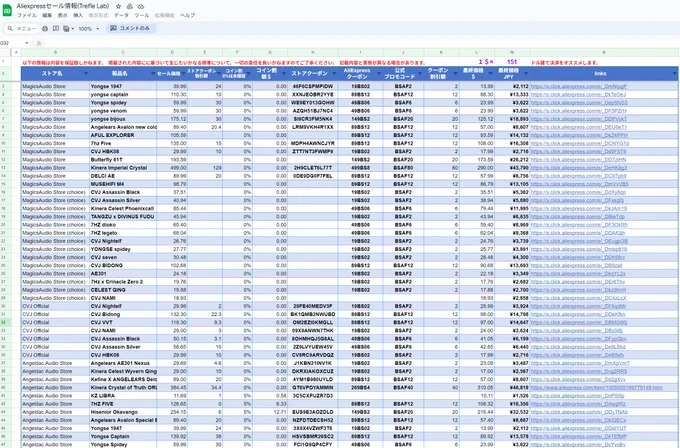680x448 pixels.
Task: Open the セール価格 column filter
Action: [x=183, y=74]
